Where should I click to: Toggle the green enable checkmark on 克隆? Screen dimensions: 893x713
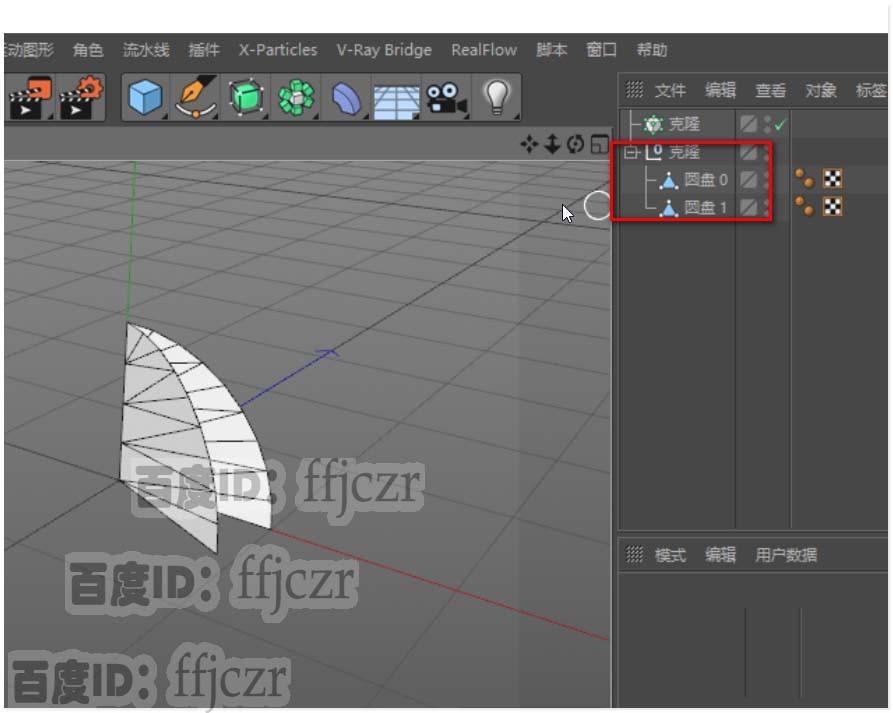(782, 123)
